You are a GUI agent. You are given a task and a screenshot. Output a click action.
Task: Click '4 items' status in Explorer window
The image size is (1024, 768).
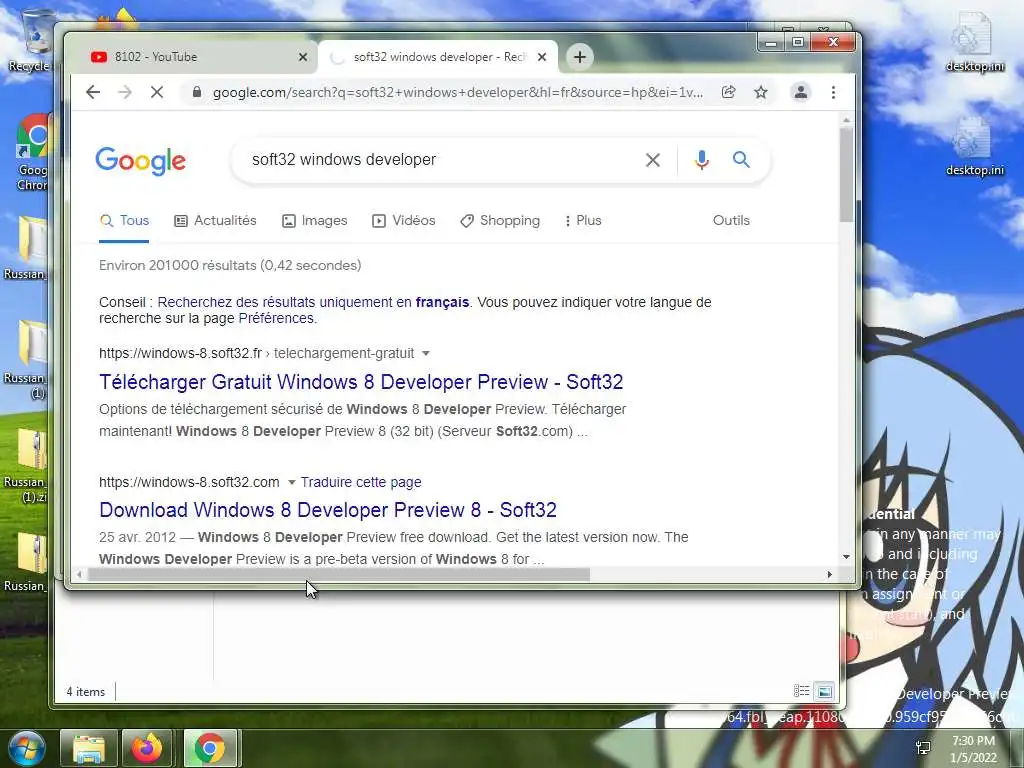[x=86, y=692]
